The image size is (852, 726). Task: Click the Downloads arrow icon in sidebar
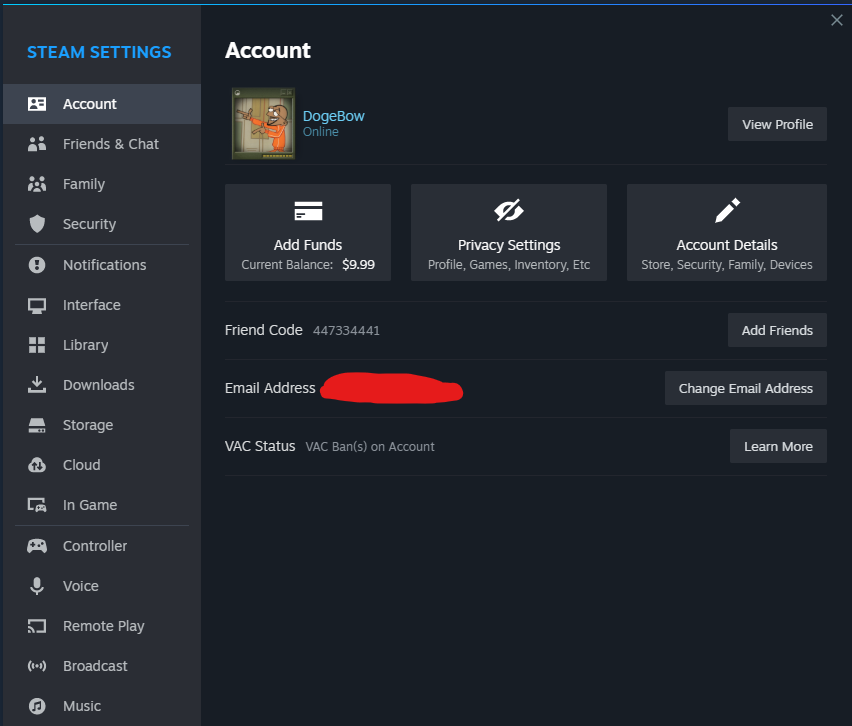tap(37, 385)
